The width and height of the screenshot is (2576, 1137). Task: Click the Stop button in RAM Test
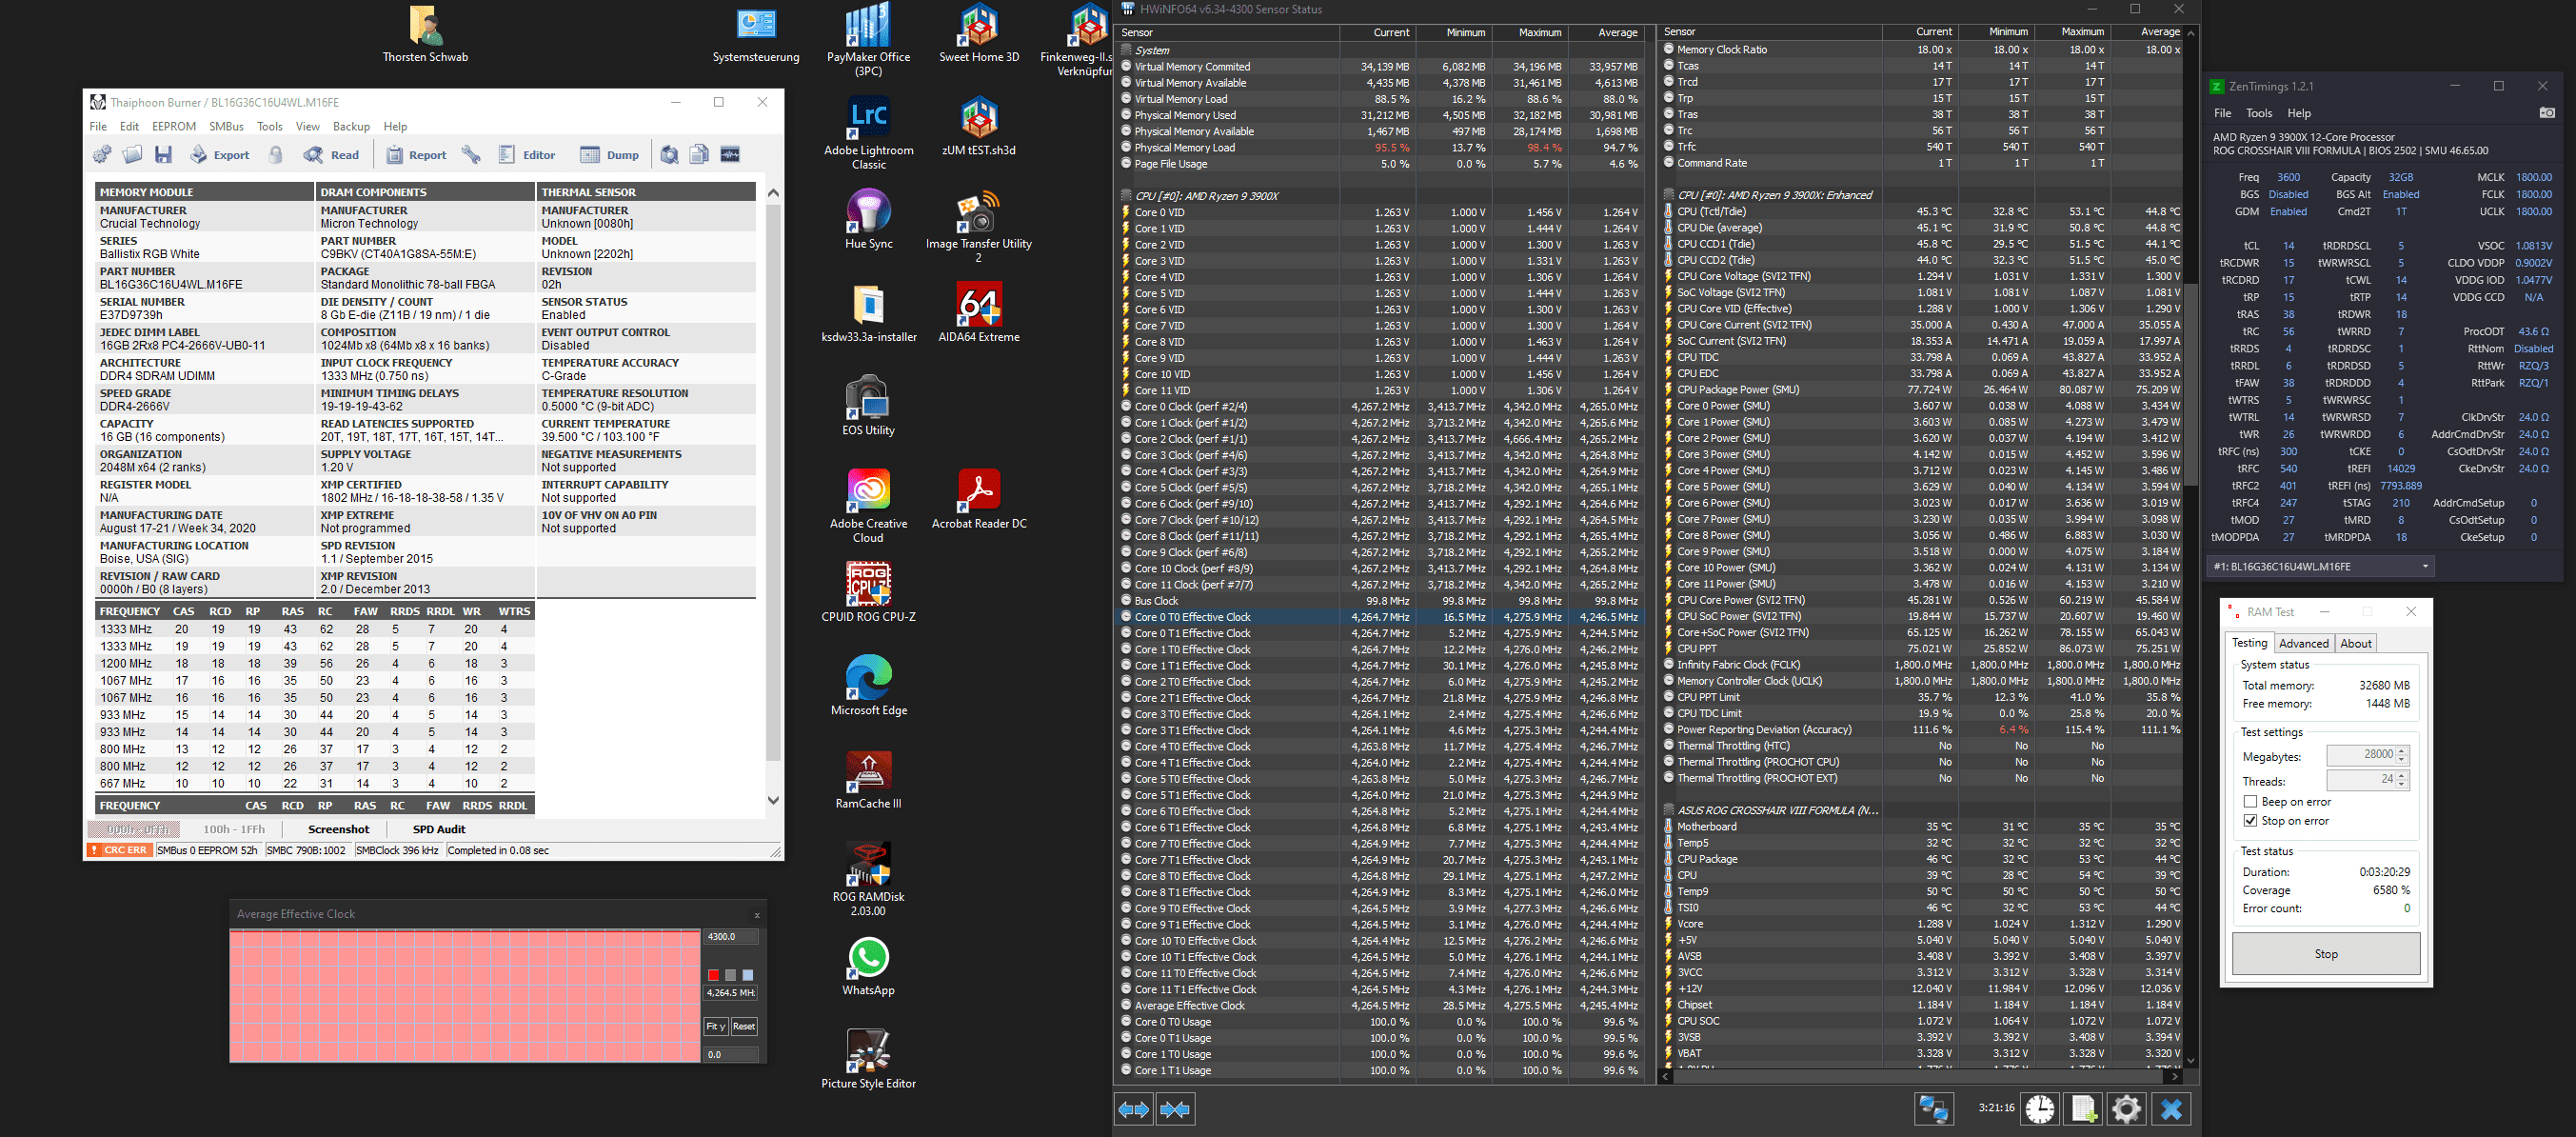2326,954
